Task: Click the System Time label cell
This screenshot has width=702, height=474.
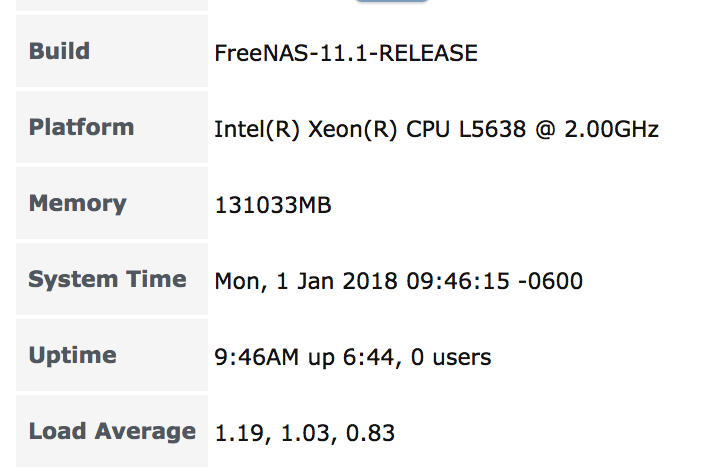Action: click(112, 279)
